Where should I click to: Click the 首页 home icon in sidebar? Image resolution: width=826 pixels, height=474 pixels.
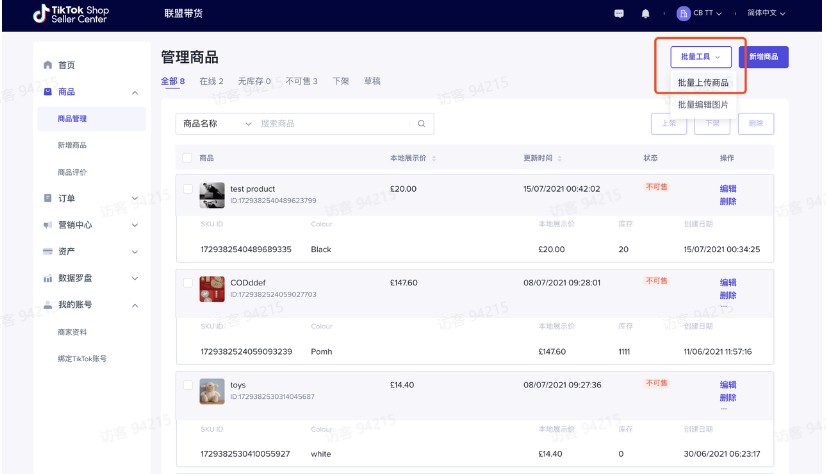click(x=47, y=65)
